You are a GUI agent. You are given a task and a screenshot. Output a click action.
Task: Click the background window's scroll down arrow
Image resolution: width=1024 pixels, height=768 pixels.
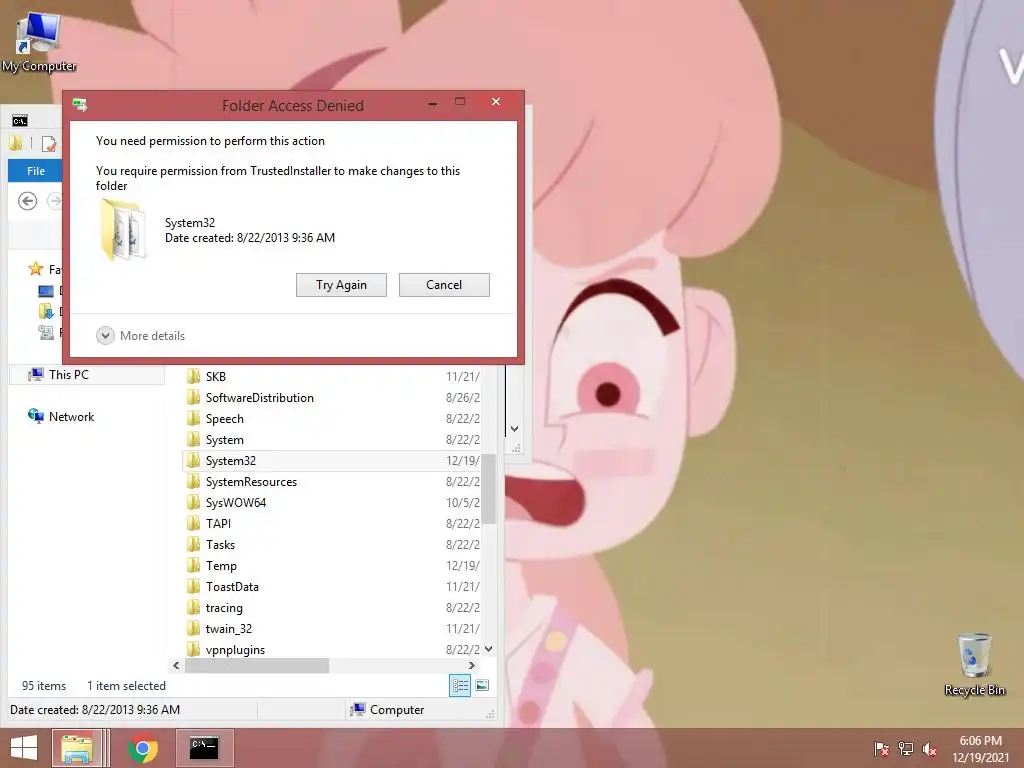pos(515,429)
